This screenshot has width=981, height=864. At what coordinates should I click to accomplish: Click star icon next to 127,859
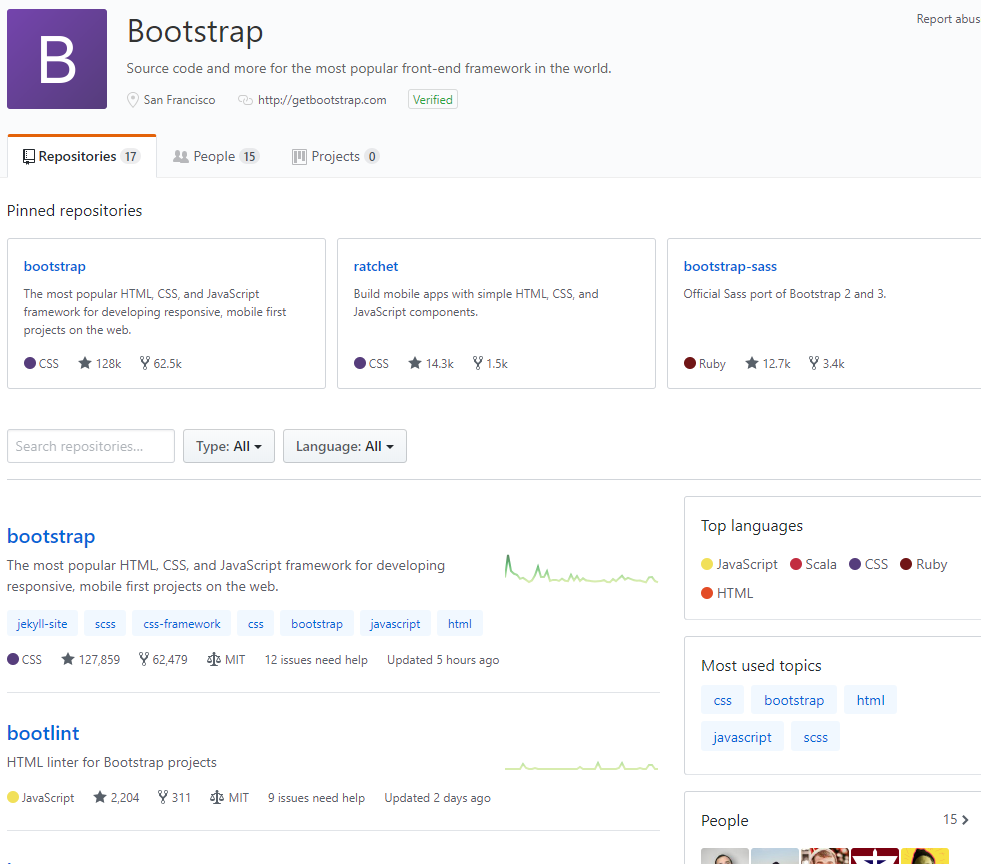68,659
